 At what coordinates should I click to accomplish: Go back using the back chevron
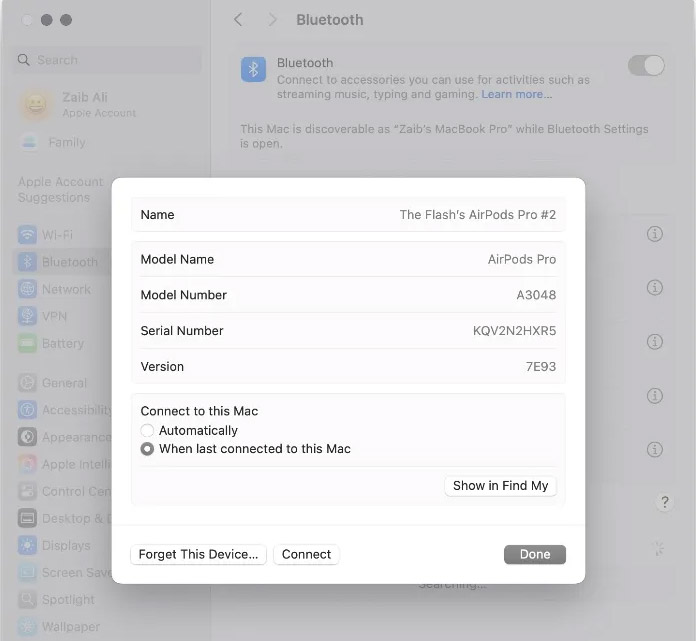point(238,20)
